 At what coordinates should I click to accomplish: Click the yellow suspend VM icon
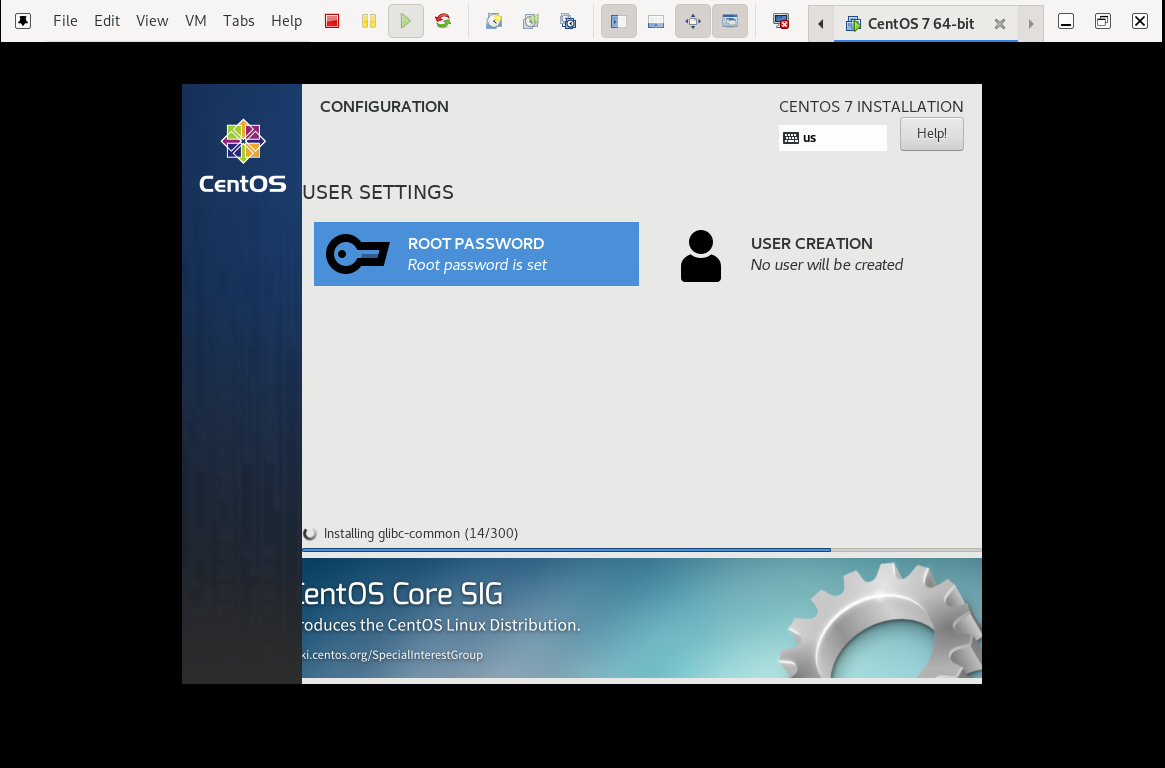[369, 22]
